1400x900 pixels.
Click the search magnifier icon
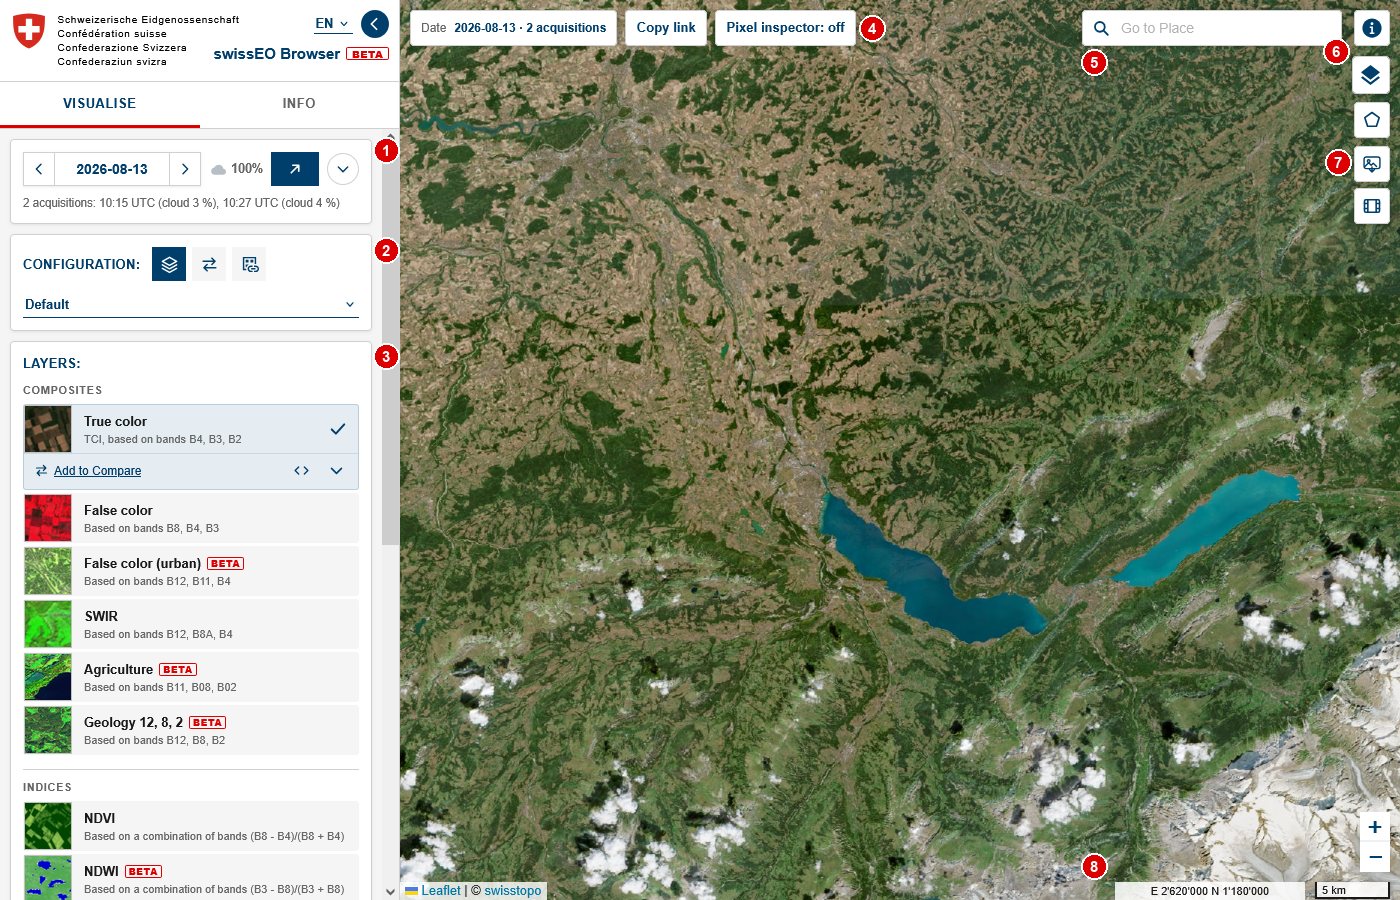tap(1101, 28)
